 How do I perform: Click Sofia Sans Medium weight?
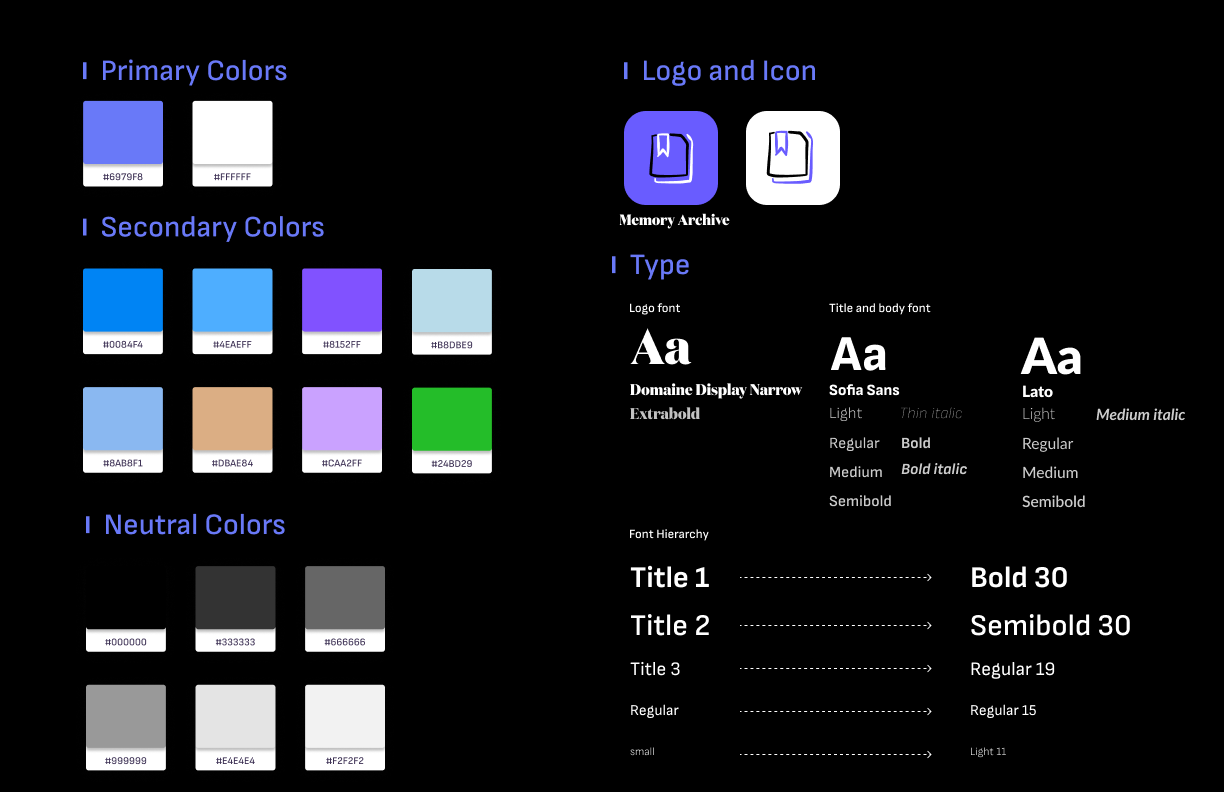pyautogui.click(x=856, y=472)
